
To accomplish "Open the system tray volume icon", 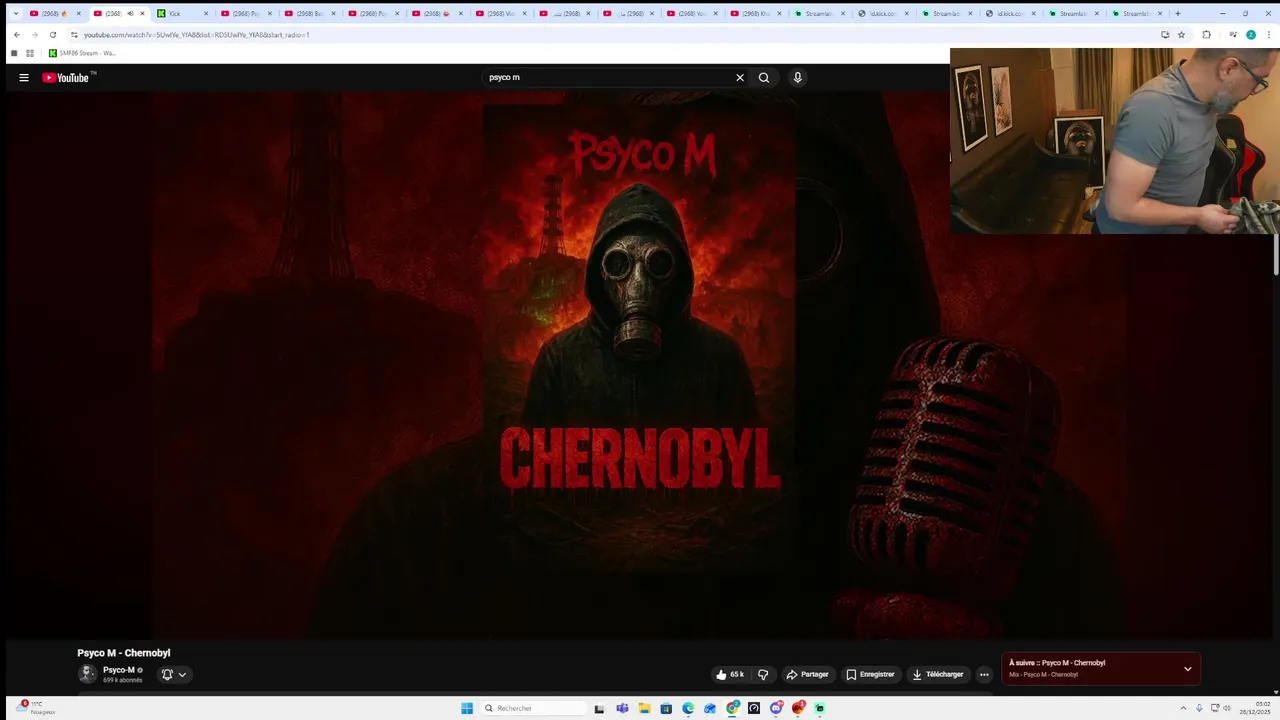I will 1229,708.
